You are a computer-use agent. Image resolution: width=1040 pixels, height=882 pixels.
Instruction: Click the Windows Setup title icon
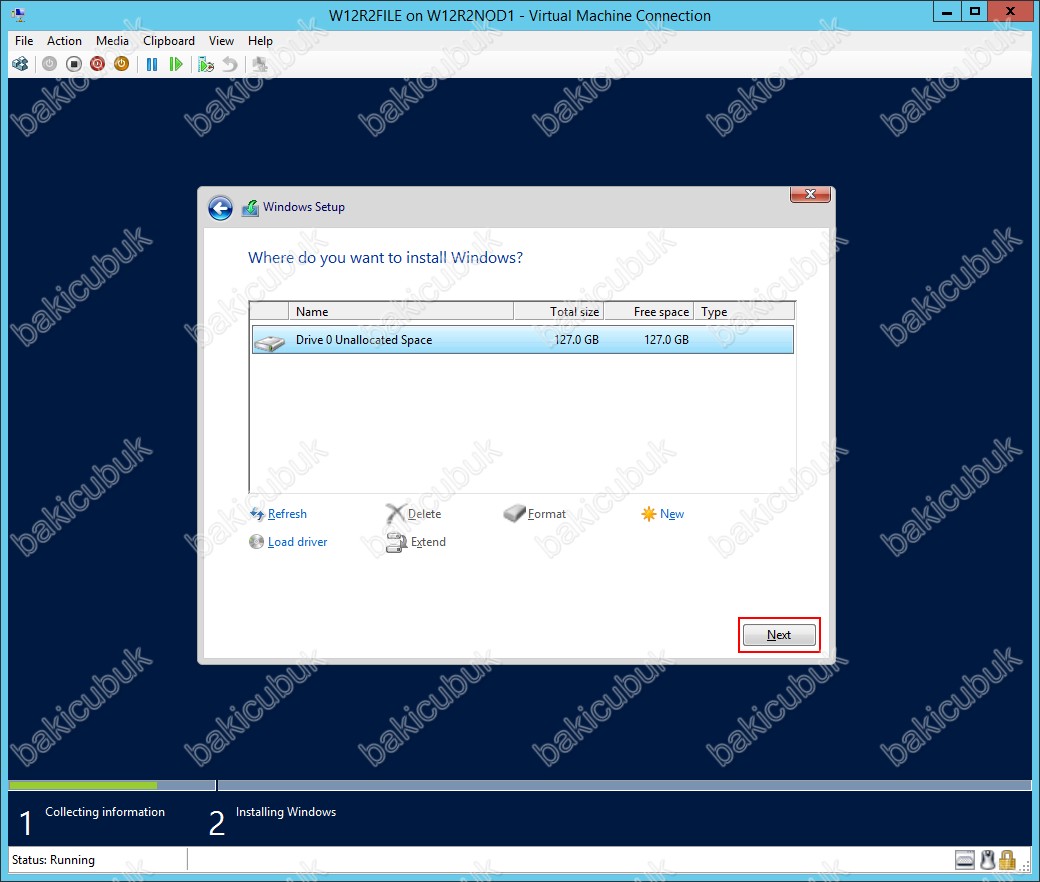pos(250,208)
